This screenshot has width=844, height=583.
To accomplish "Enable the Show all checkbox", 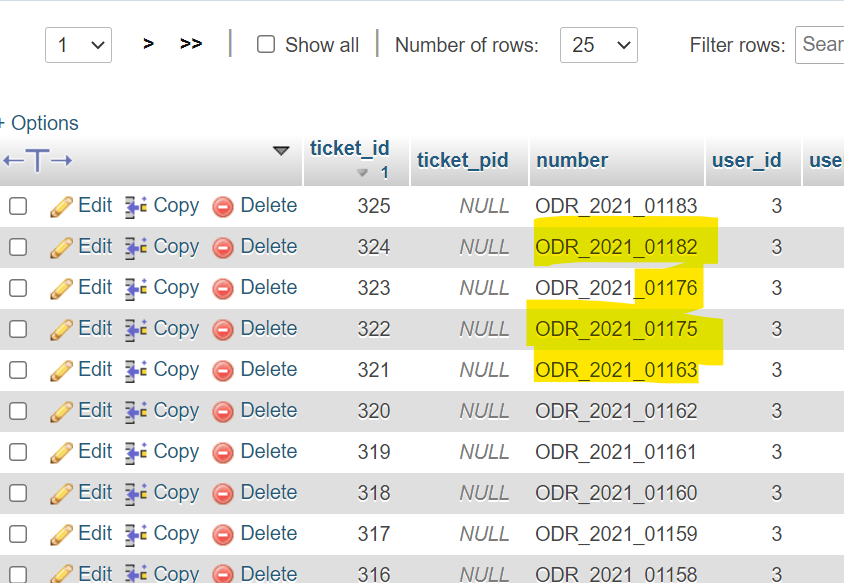I will (x=266, y=45).
